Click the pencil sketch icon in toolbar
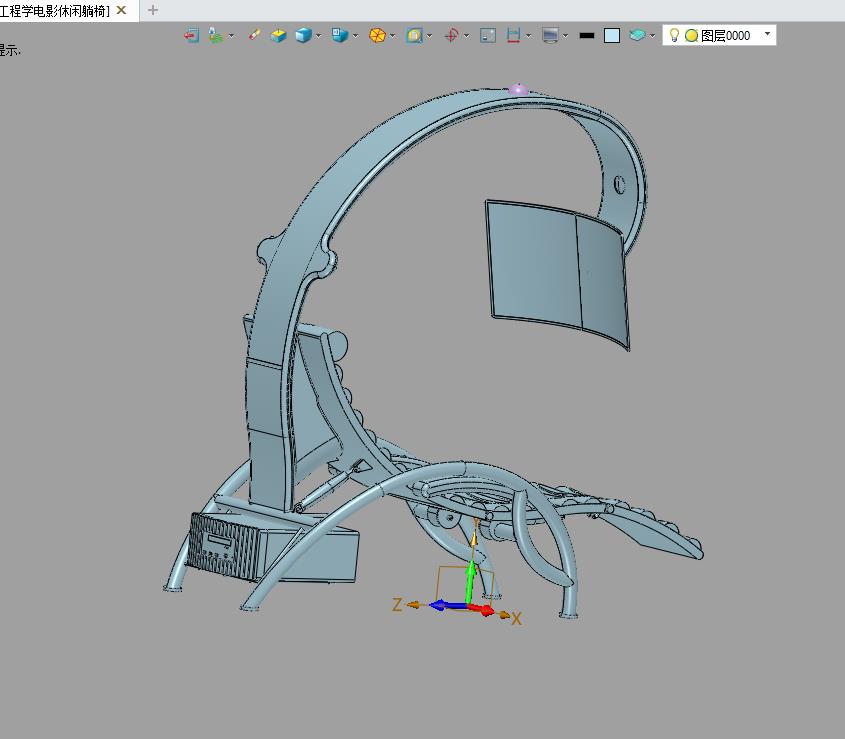845x739 pixels. point(254,35)
